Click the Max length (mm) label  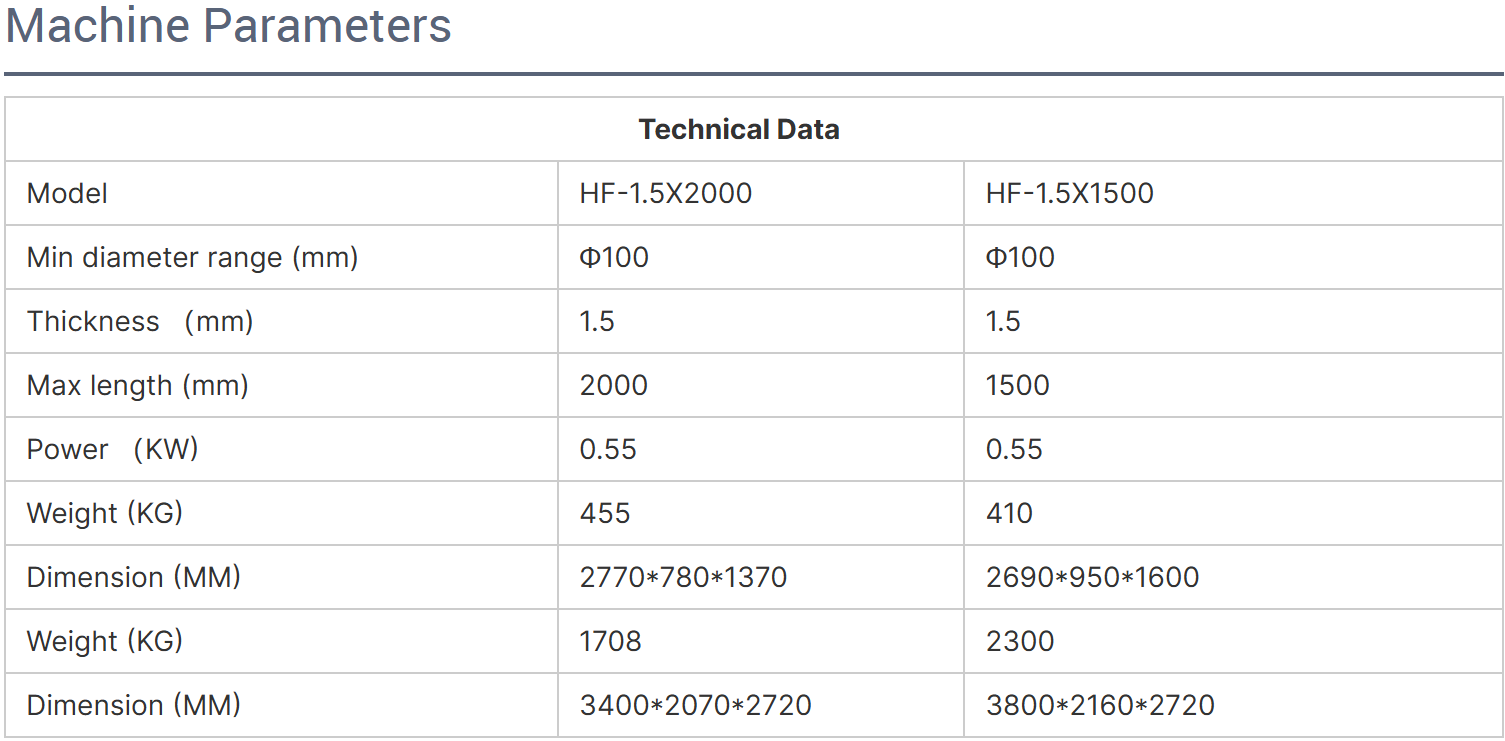click(138, 385)
